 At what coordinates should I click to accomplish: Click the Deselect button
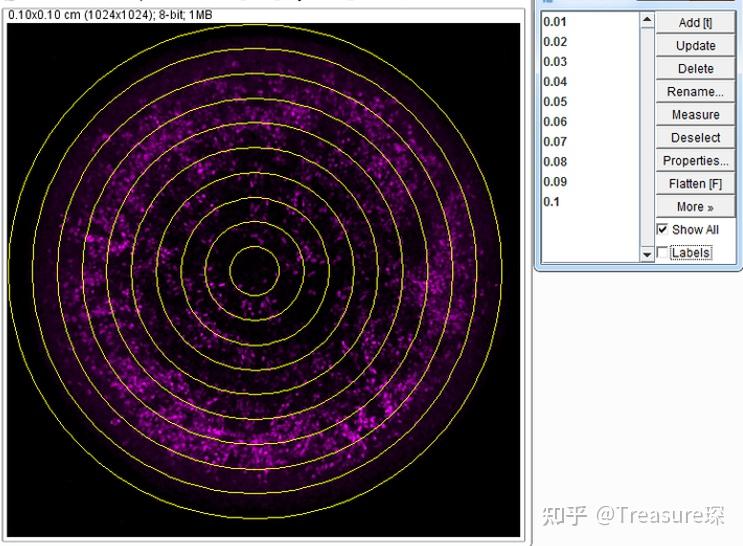pyautogui.click(x=695, y=137)
